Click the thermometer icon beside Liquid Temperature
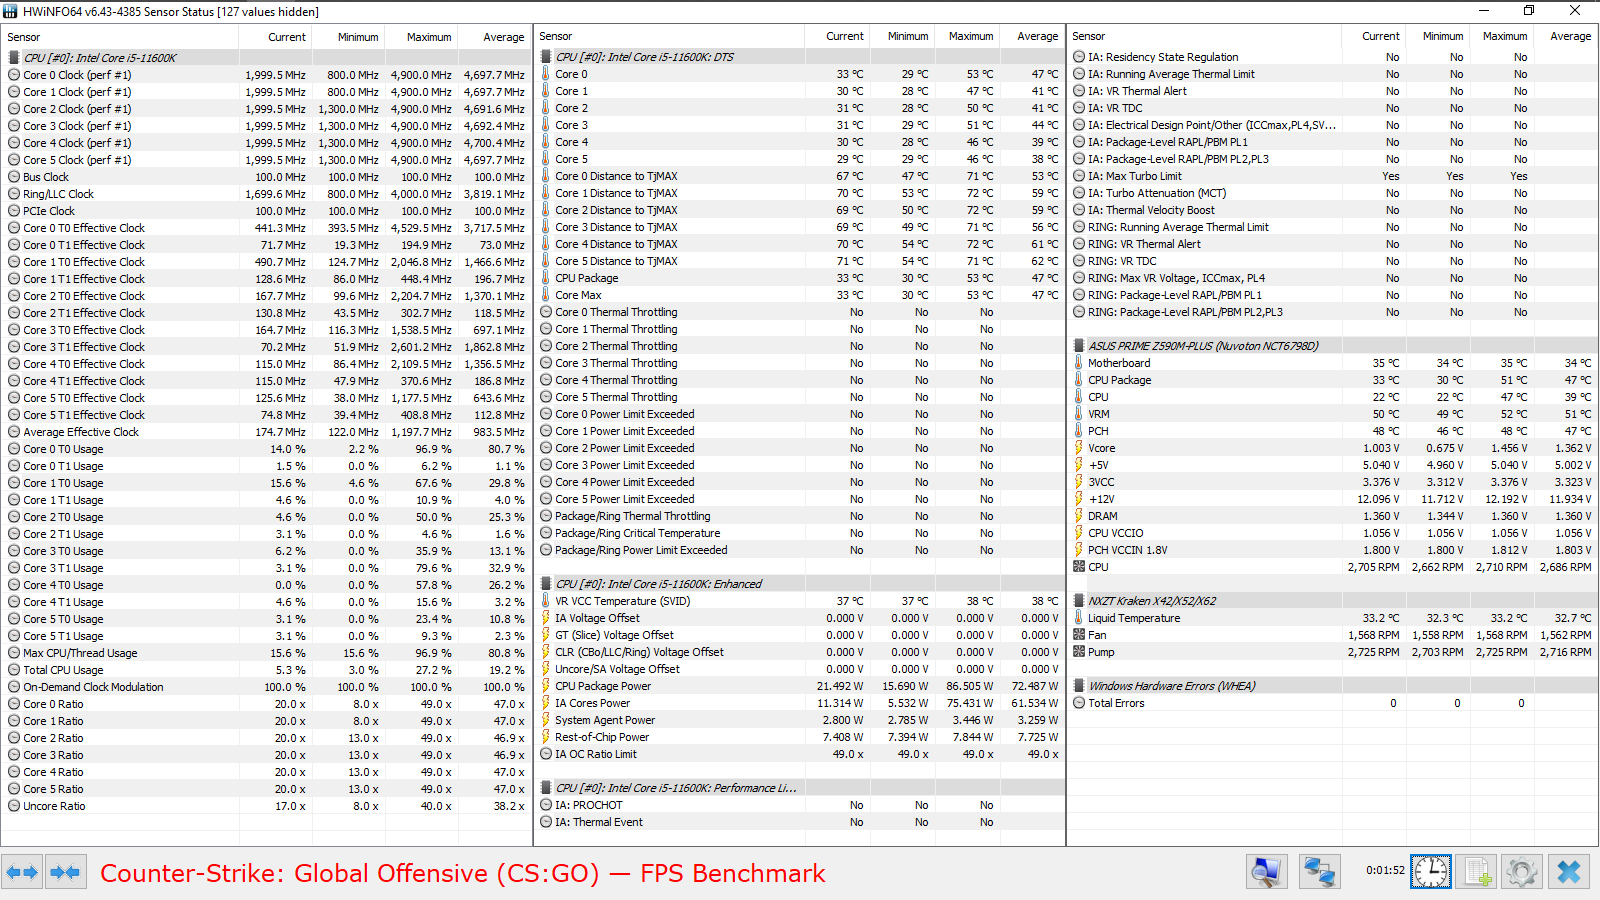 click(x=1079, y=618)
